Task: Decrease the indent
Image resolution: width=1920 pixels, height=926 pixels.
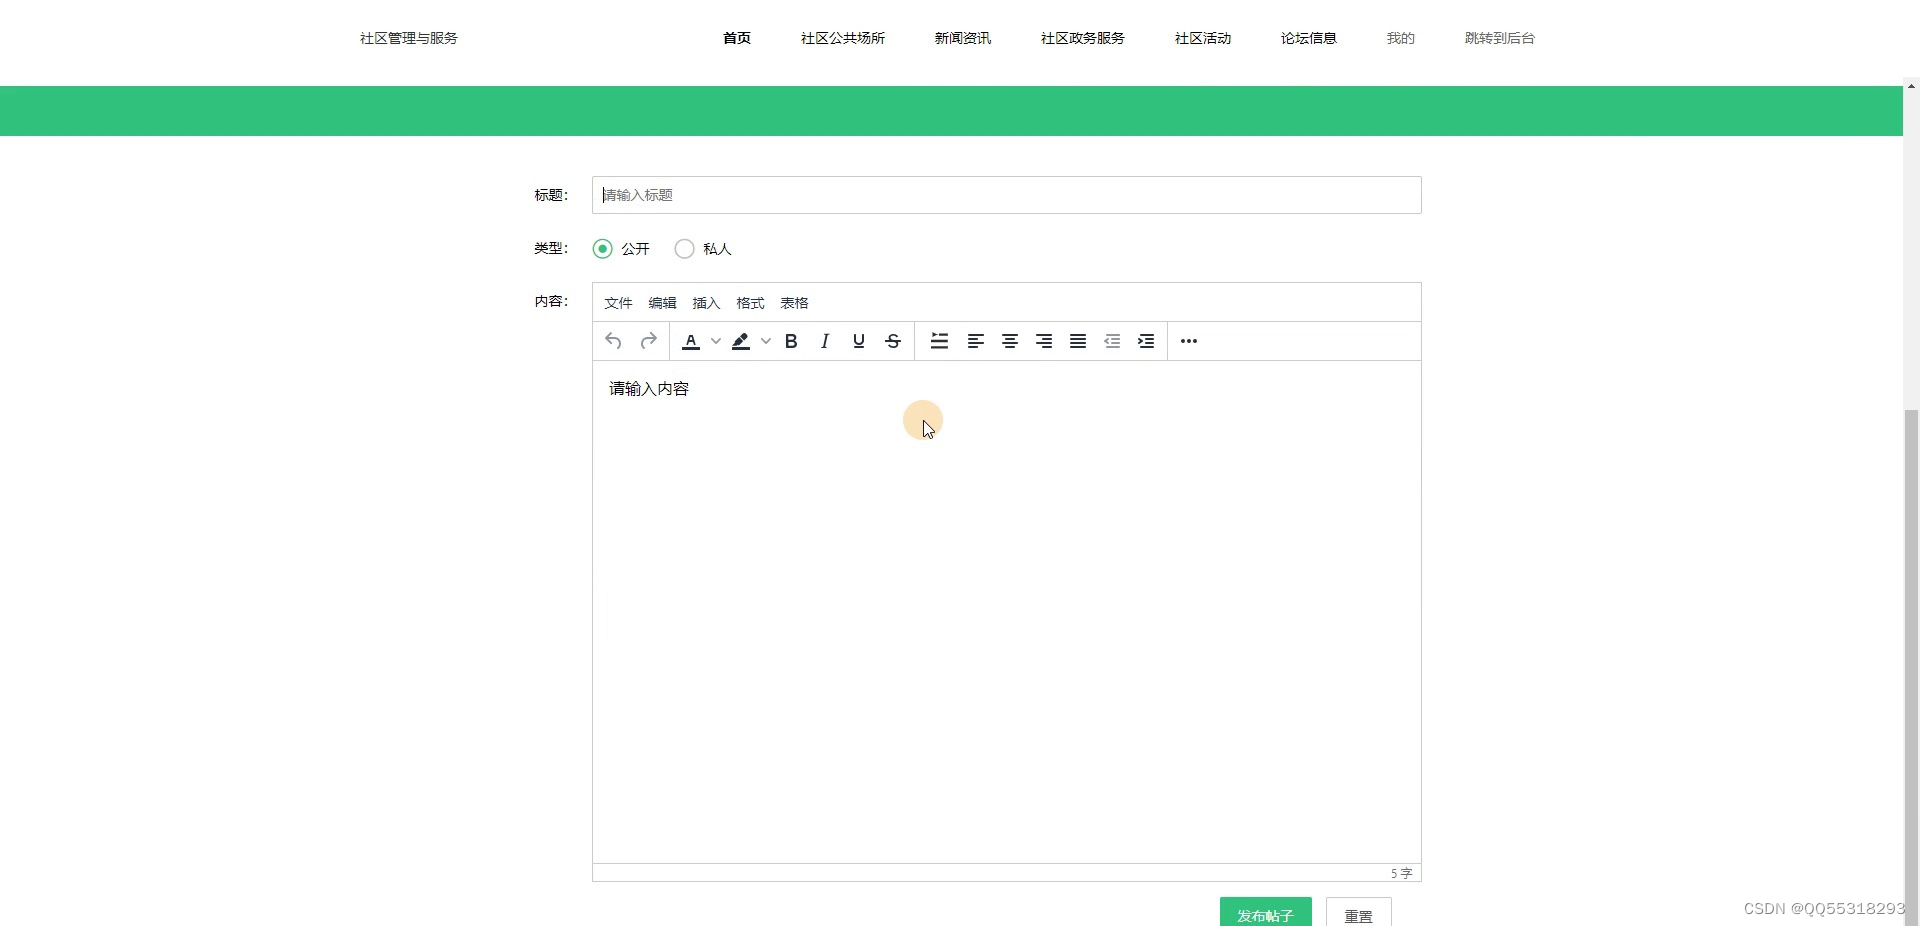Action: (1112, 341)
